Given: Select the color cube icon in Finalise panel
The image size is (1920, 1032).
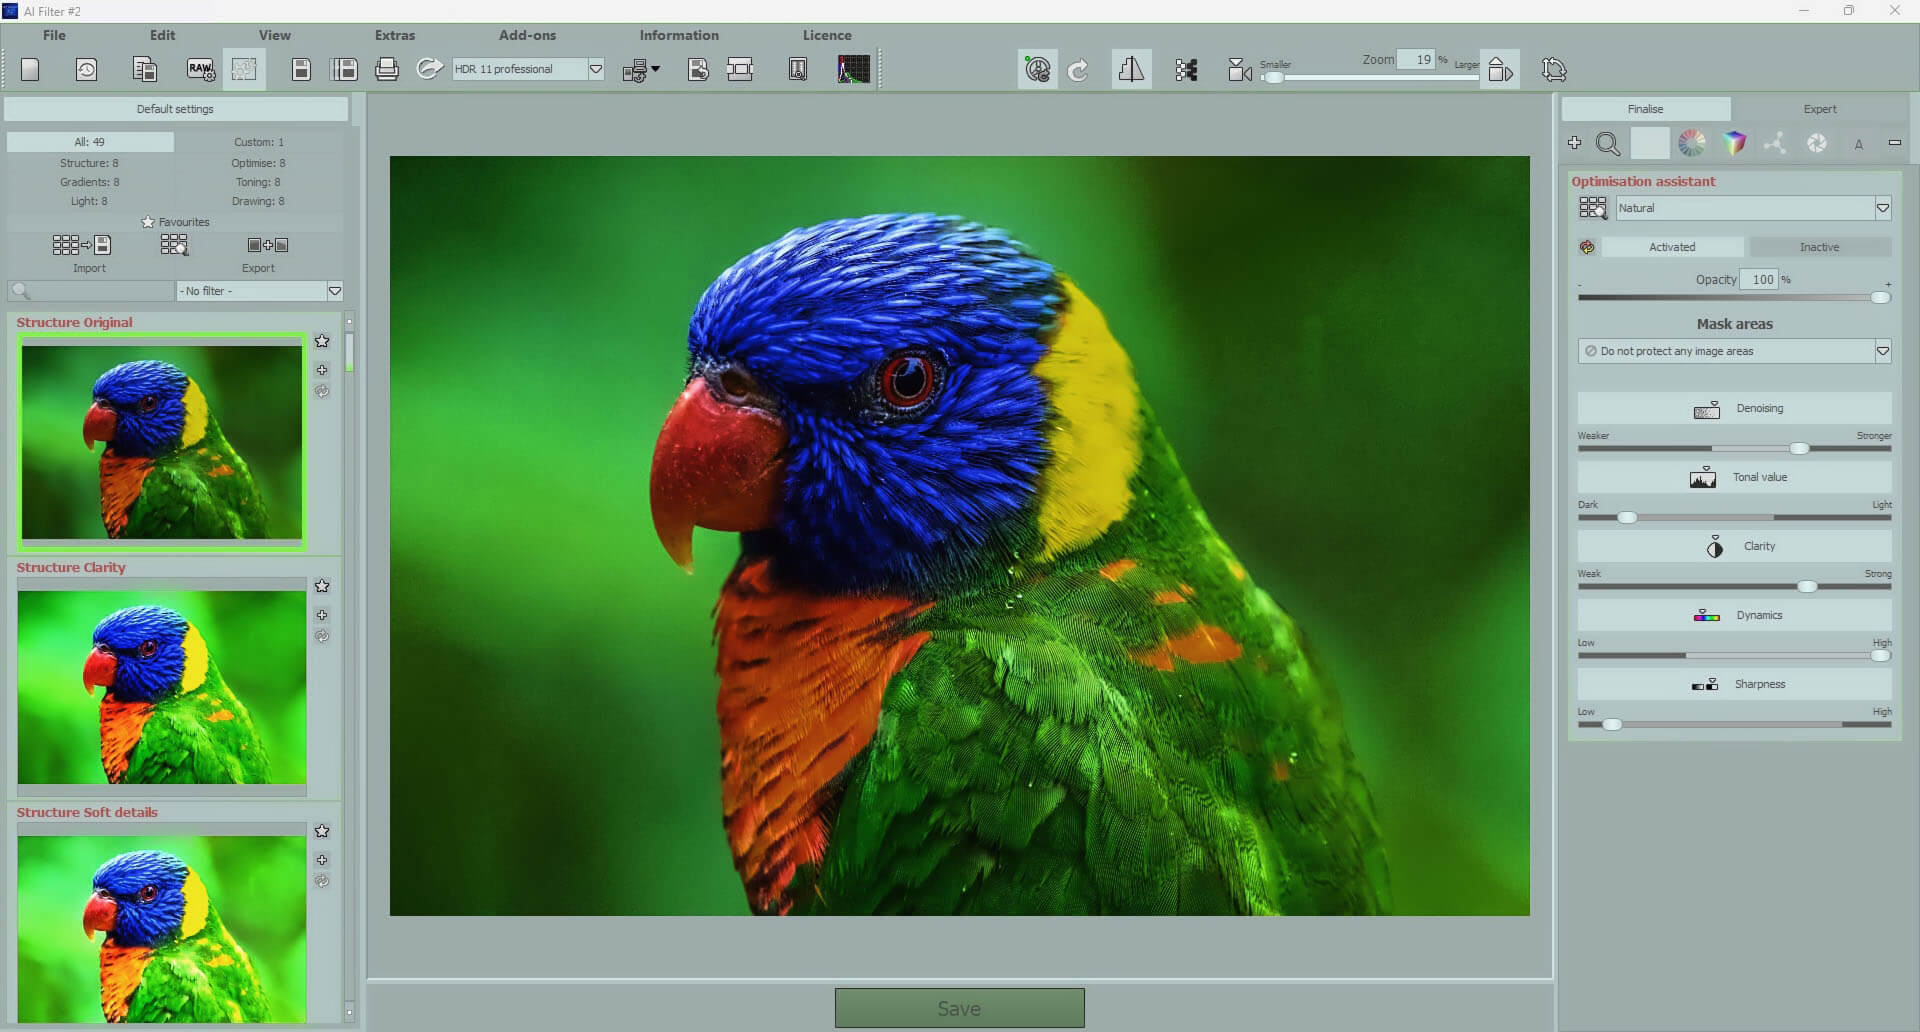Looking at the screenshot, I should 1733,143.
